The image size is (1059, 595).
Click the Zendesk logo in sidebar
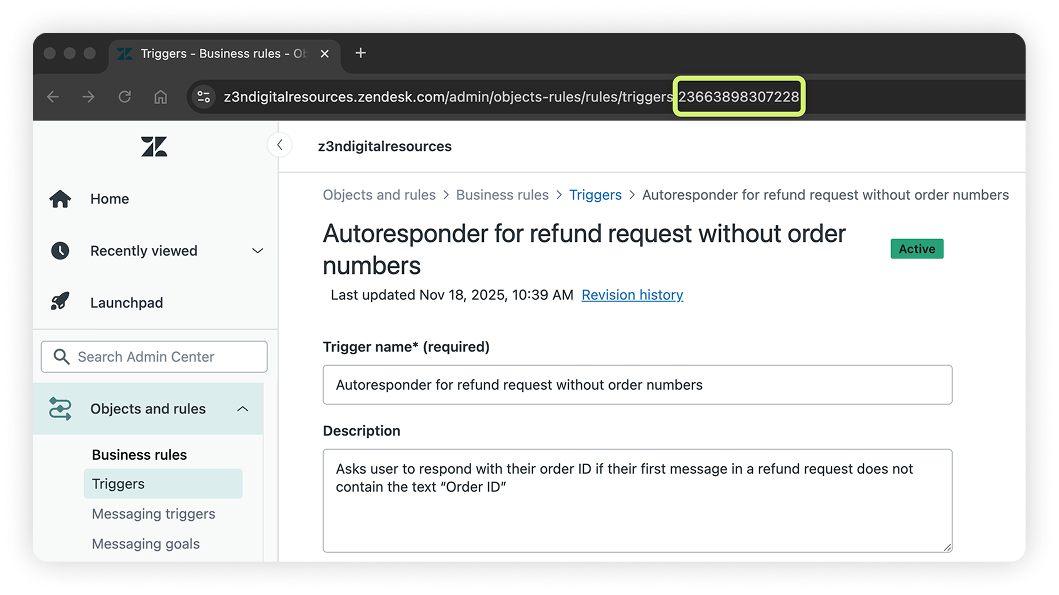coord(154,147)
